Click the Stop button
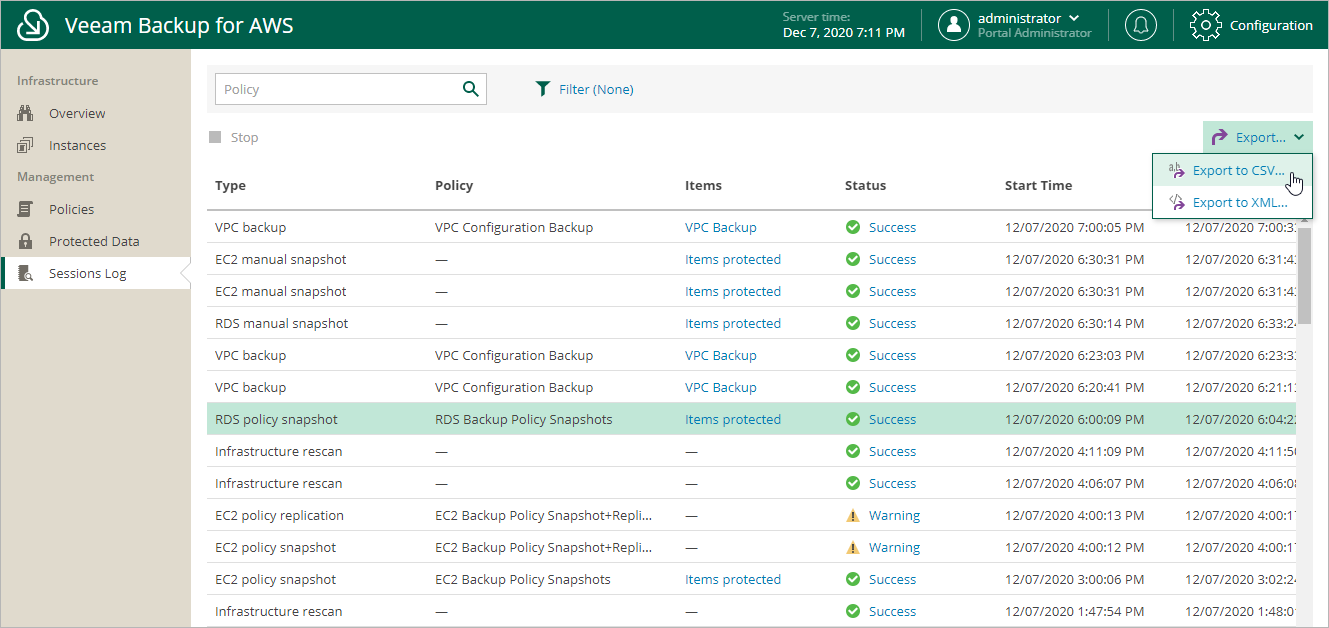The image size is (1329, 628). [x=234, y=137]
